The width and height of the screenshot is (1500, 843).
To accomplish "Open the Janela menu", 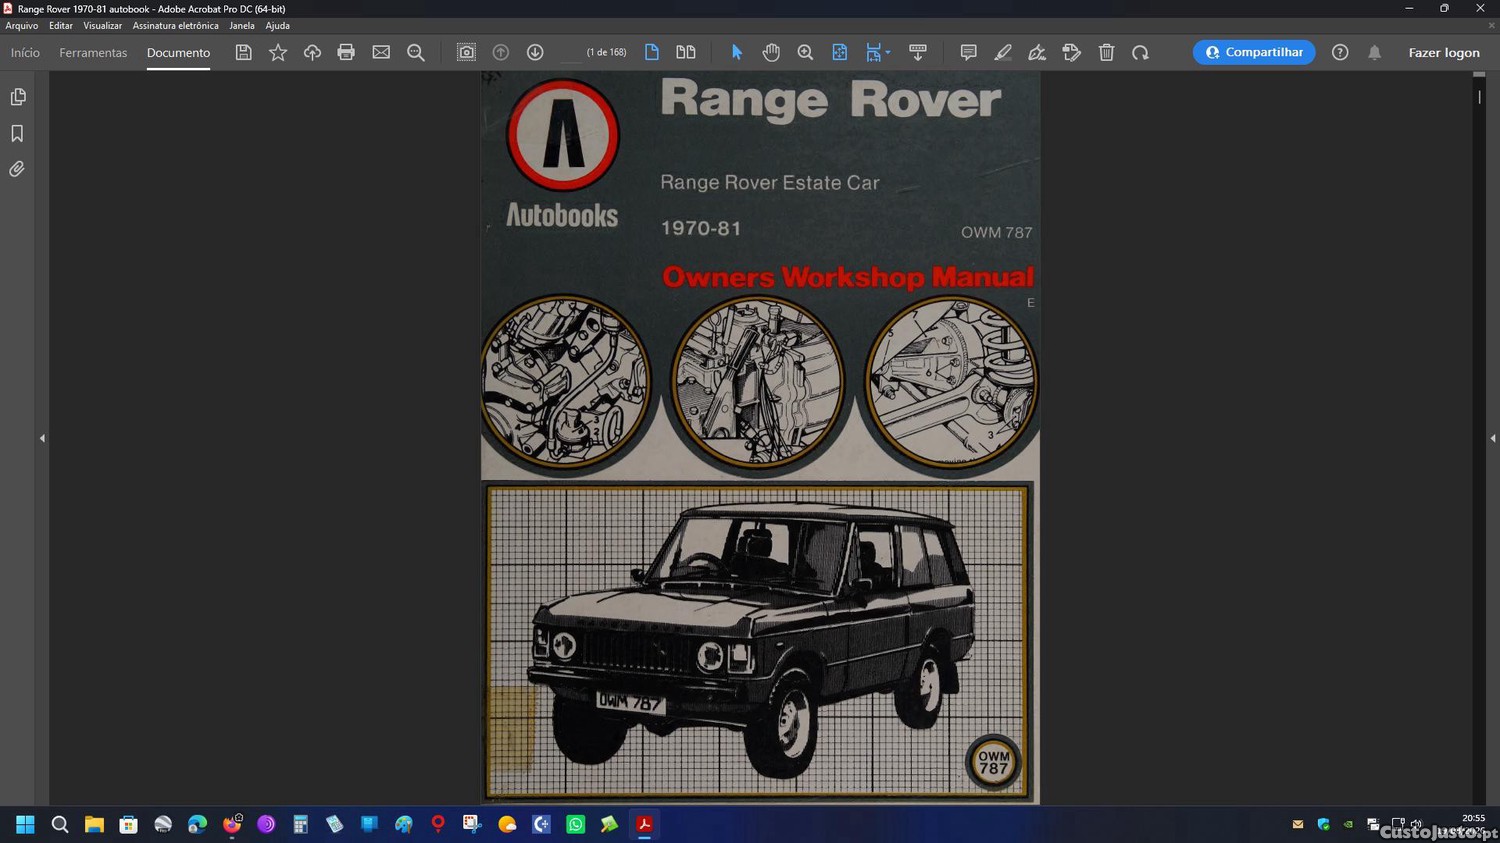I will tap(242, 26).
